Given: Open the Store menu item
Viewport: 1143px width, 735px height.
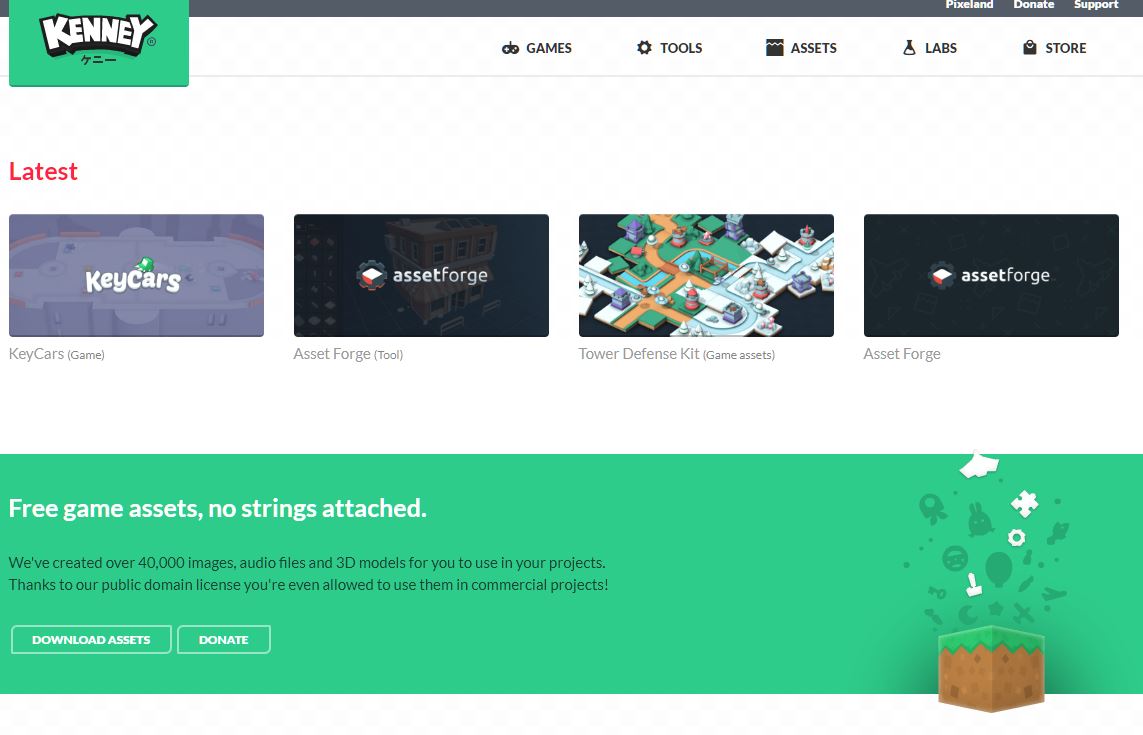Looking at the screenshot, I should [1054, 48].
